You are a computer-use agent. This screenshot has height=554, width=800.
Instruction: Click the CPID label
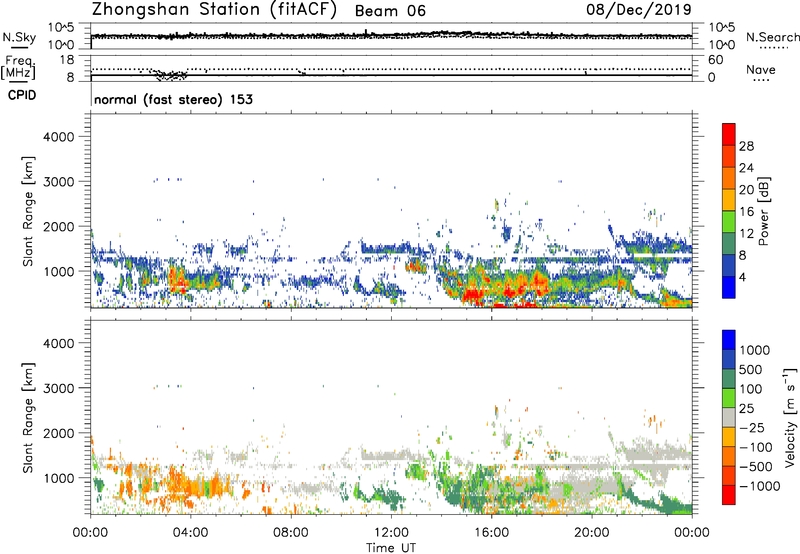[22, 95]
